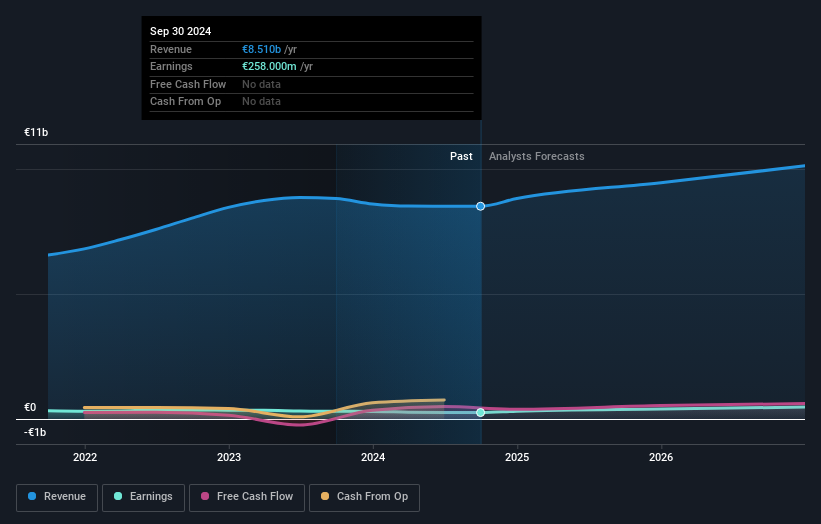Click the €8.510b revenue value in tooltip
Viewport: 821px width, 524px height.
coord(261,49)
